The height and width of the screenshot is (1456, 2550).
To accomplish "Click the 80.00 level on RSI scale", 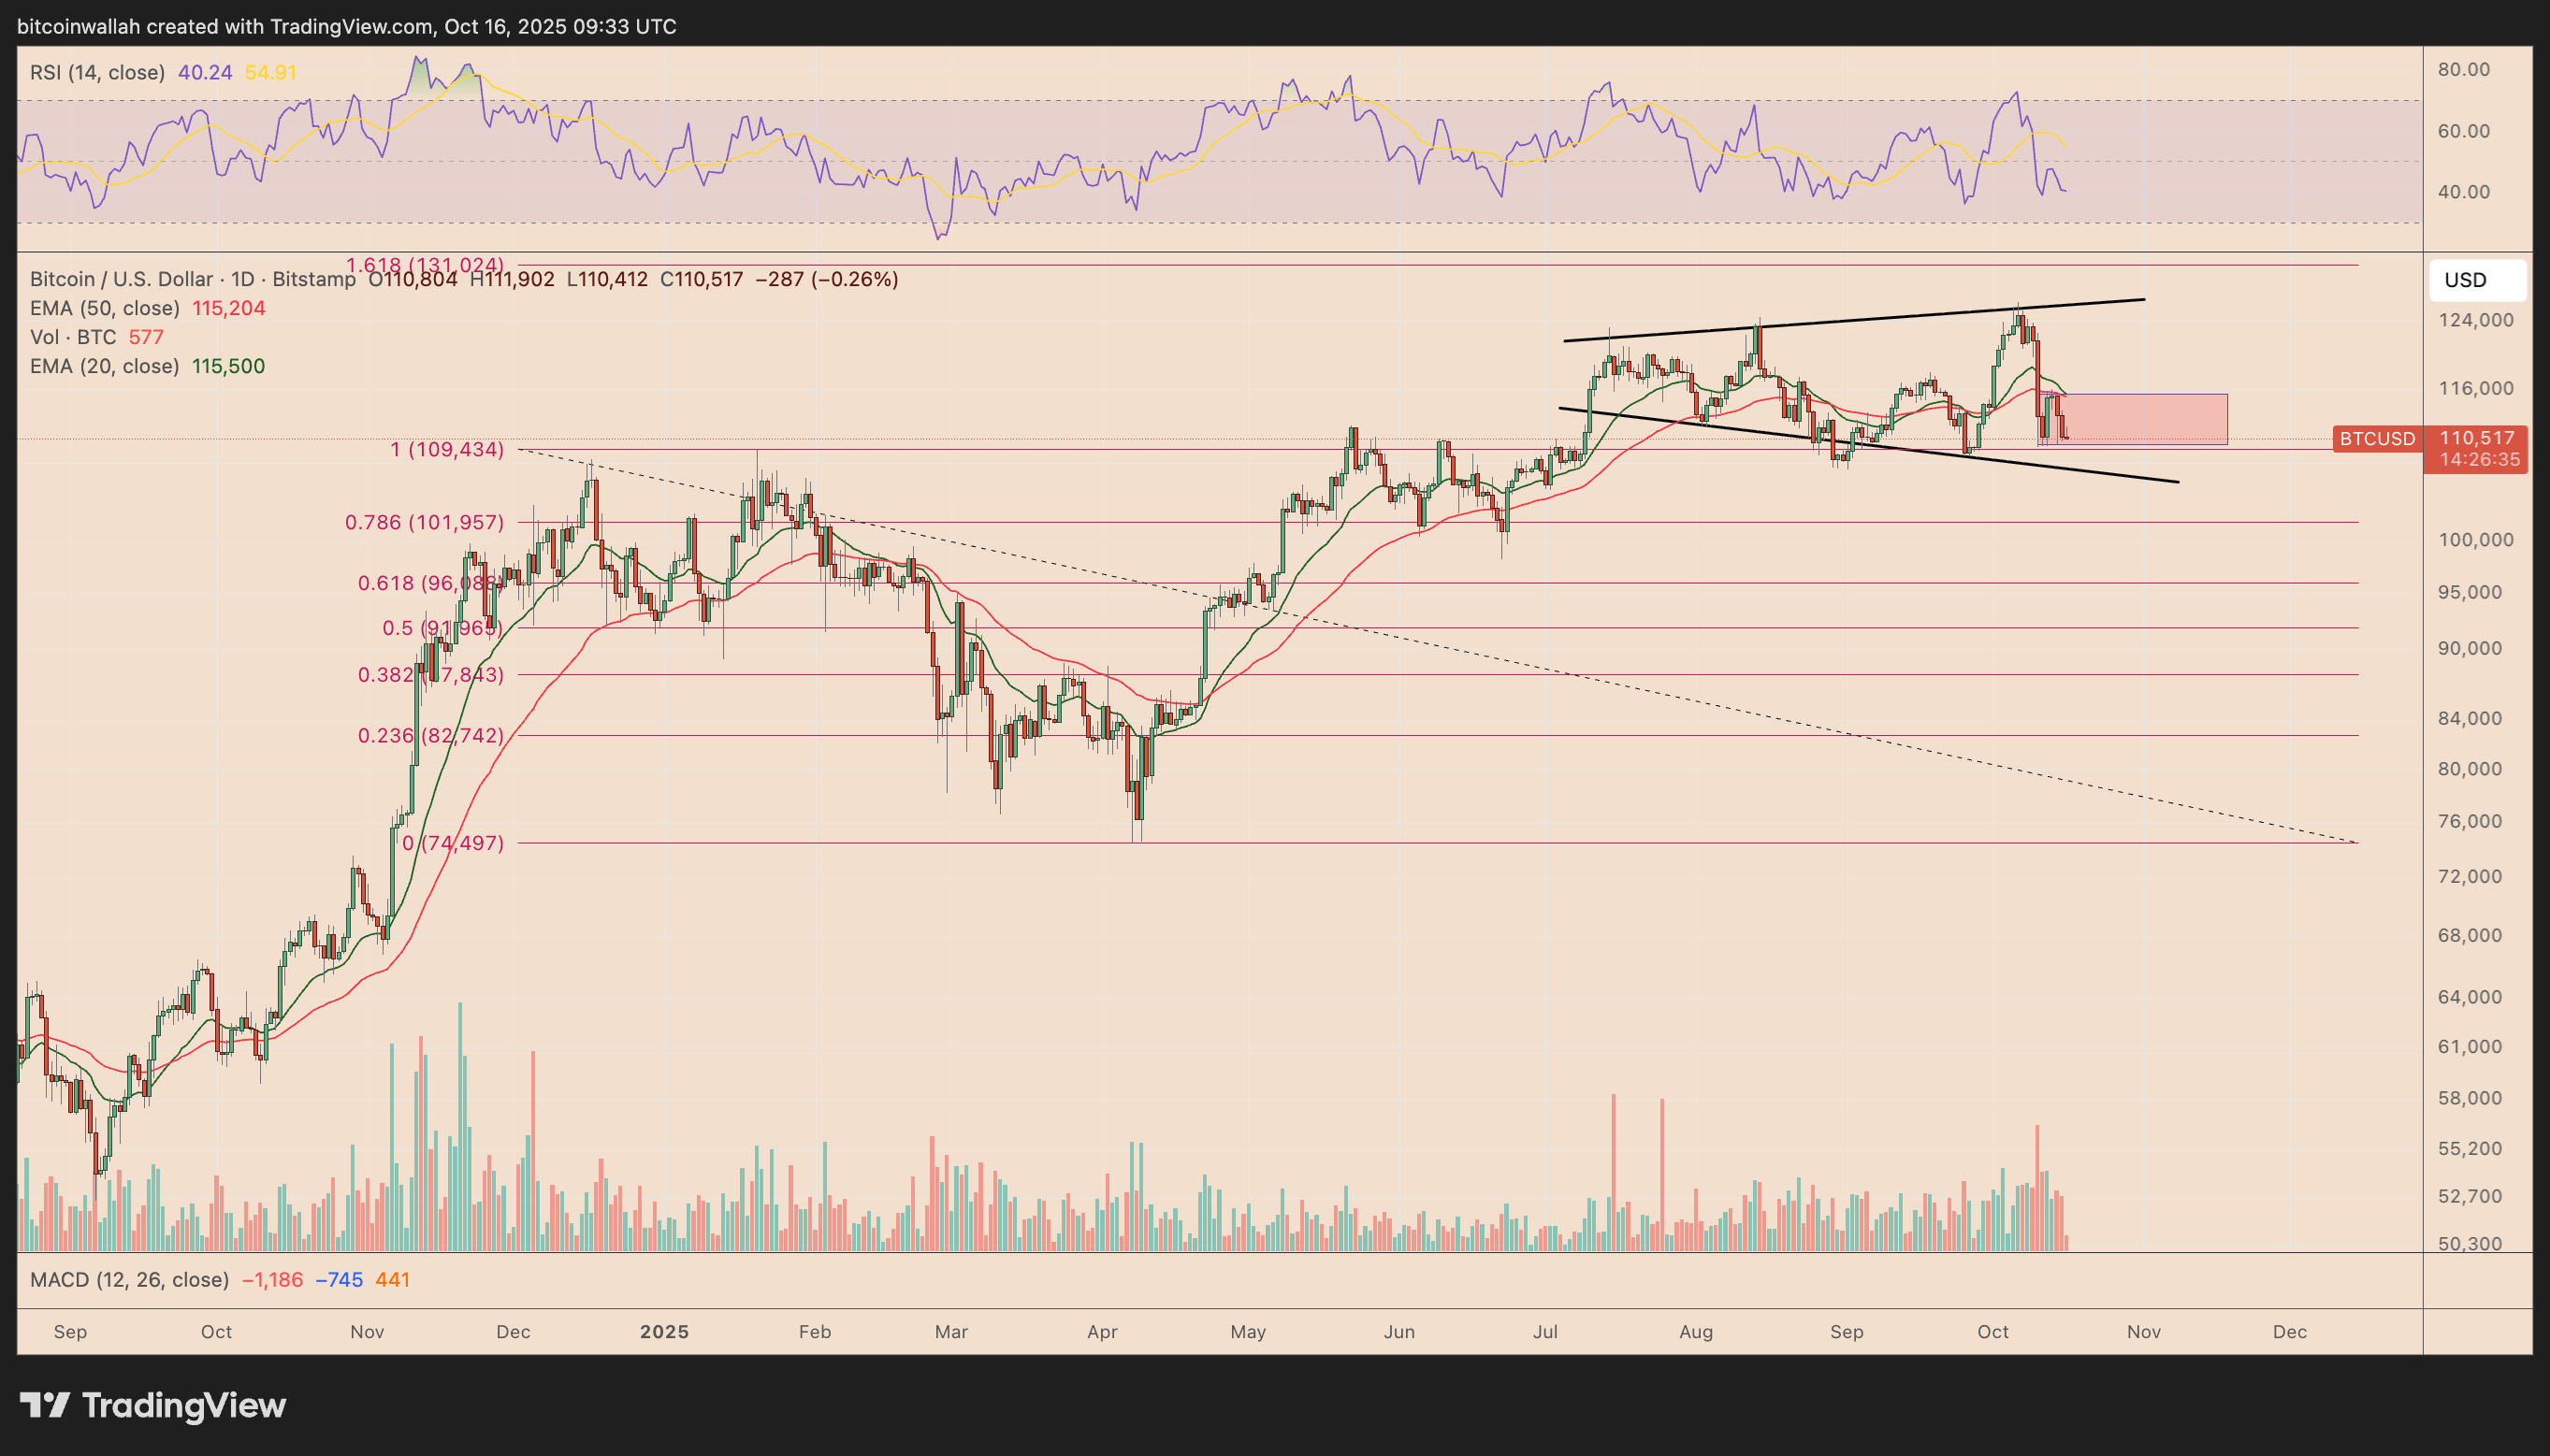I will 2463,69.
